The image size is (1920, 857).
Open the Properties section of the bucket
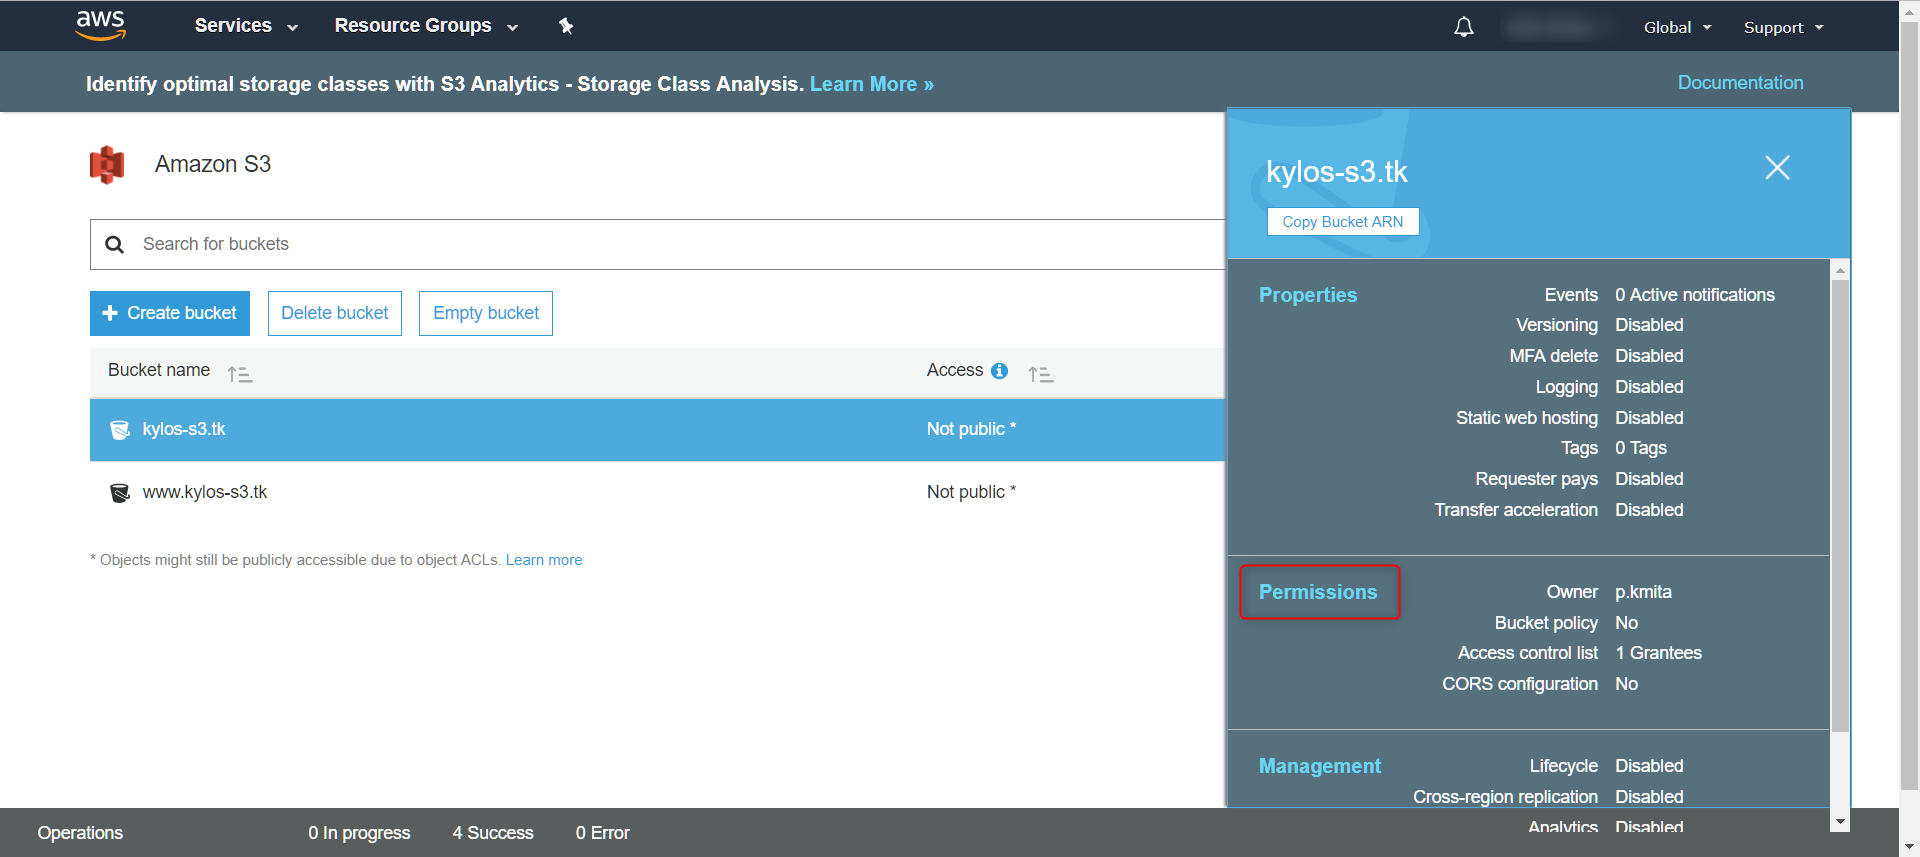tap(1308, 295)
